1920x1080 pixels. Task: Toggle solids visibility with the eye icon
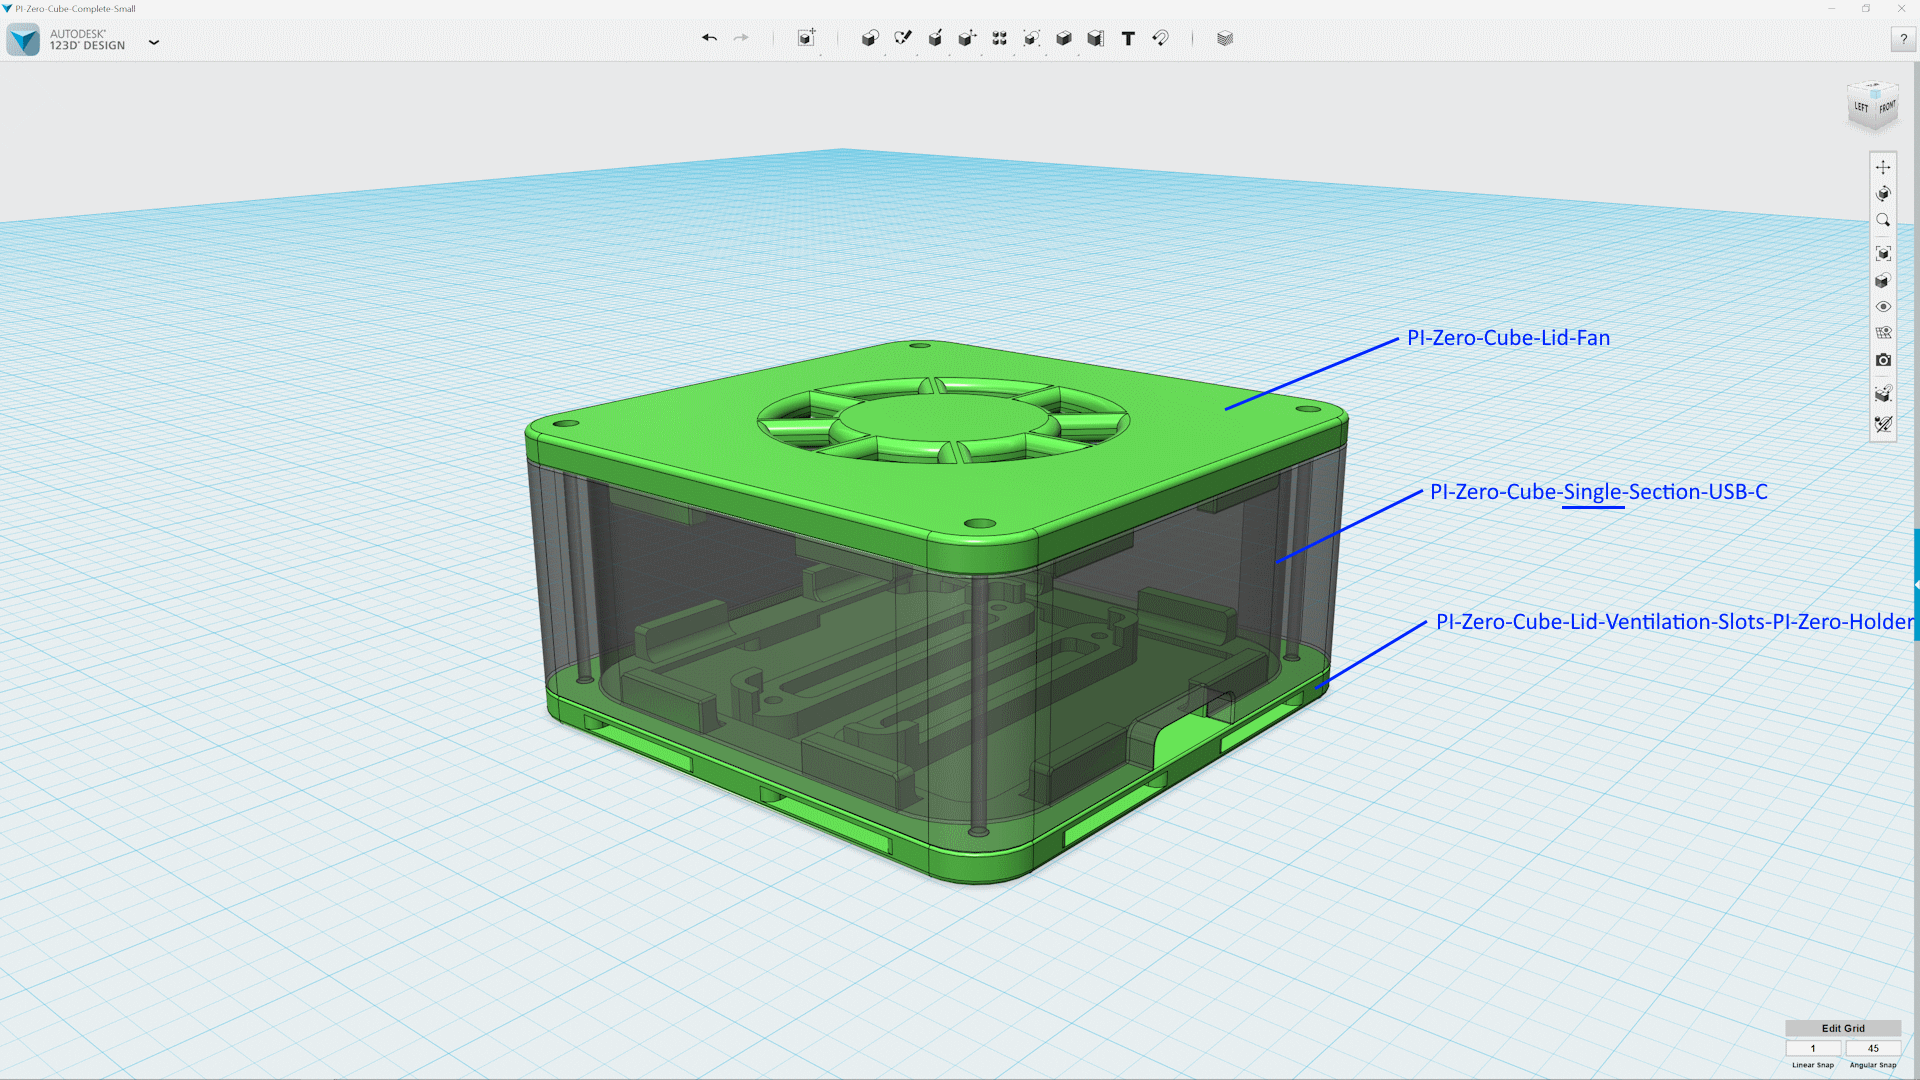(1883, 307)
